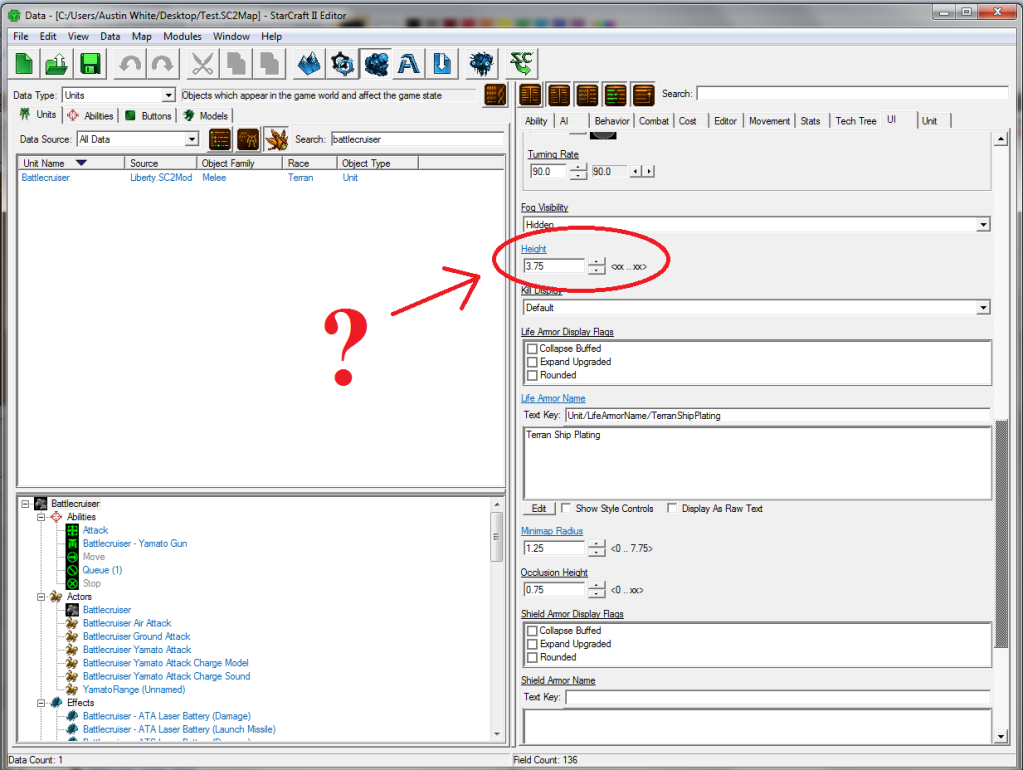Click the icon right of the Data Type description
This screenshot has height=770, width=1023.
click(x=495, y=95)
